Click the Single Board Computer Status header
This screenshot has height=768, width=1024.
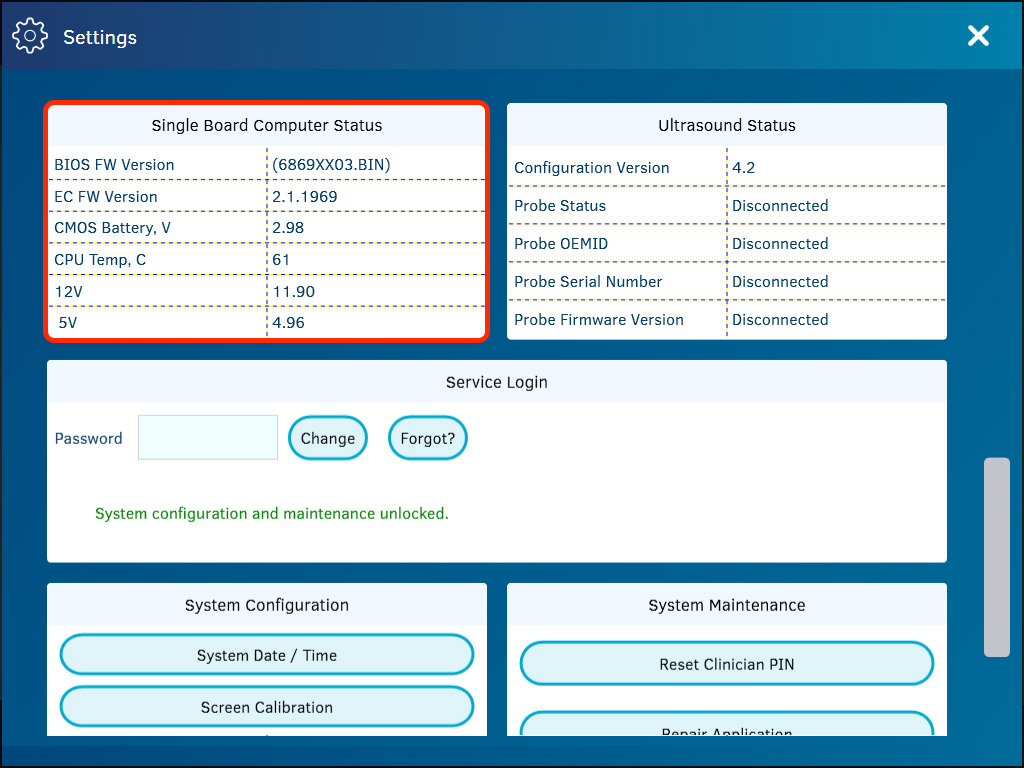pyautogui.click(x=266, y=125)
